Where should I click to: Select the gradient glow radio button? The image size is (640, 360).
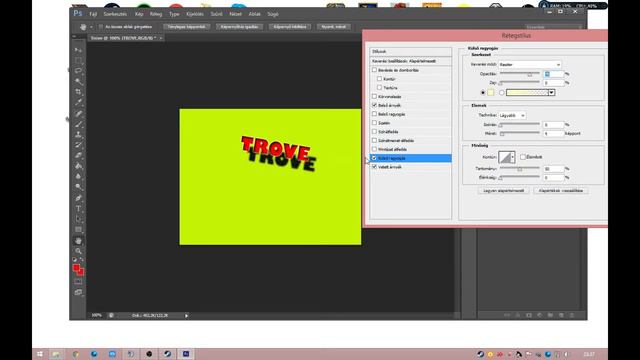click(x=502, y=93)
